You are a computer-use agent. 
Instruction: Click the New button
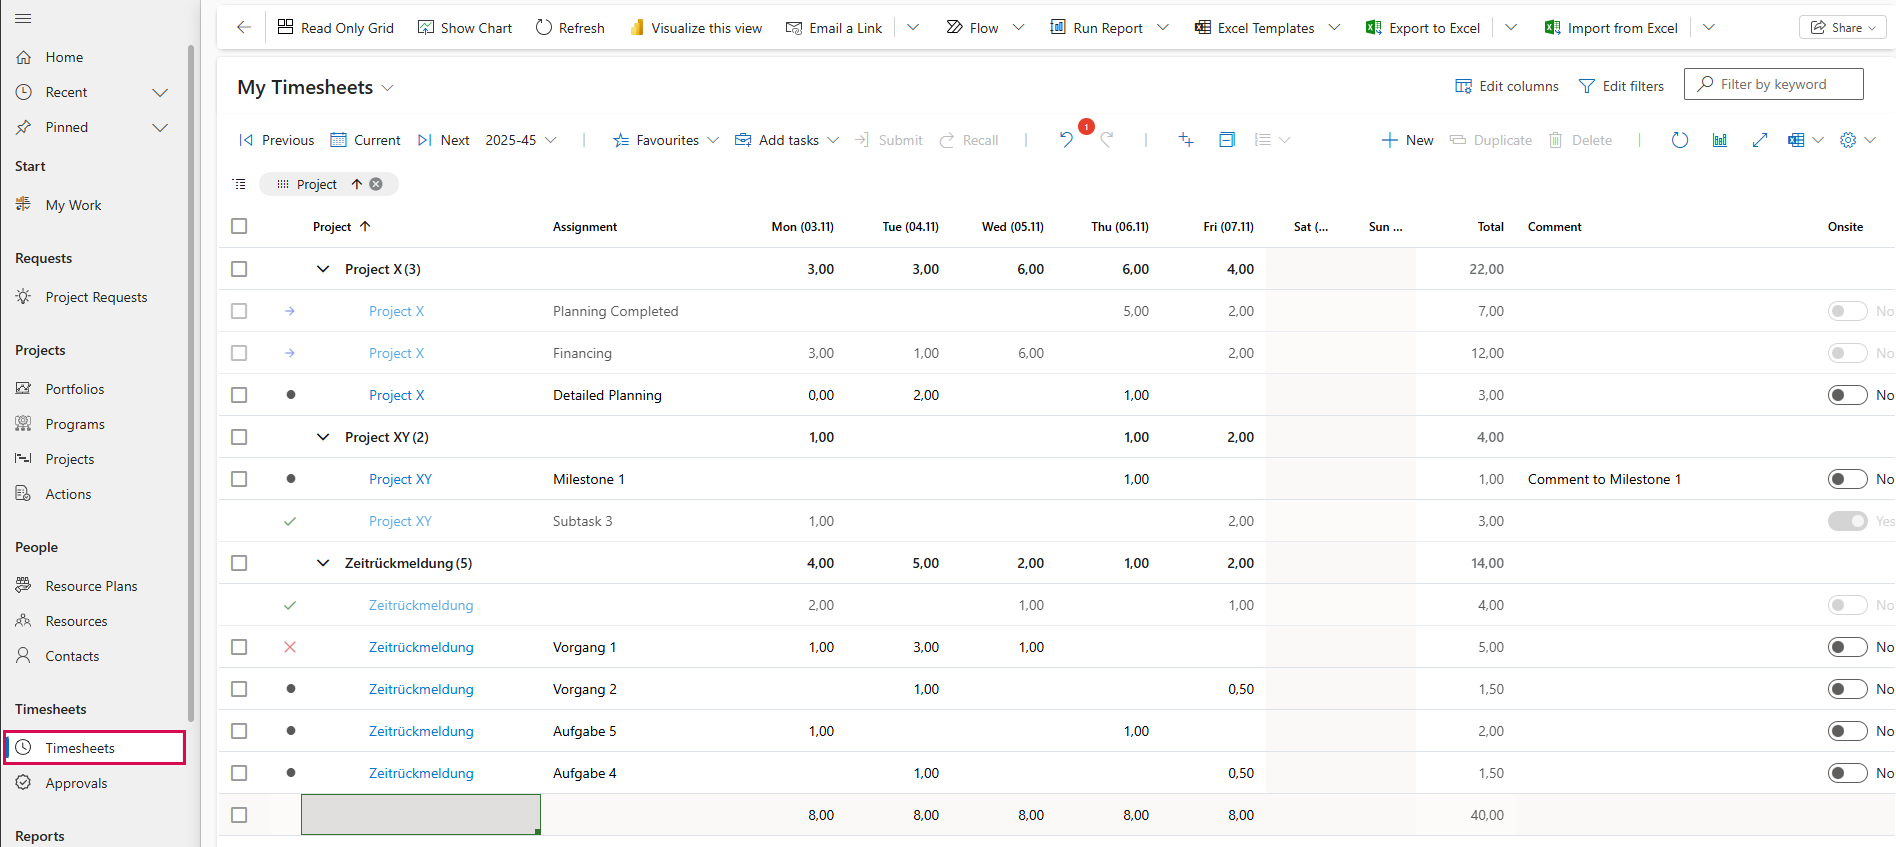tap(1407, 140)
